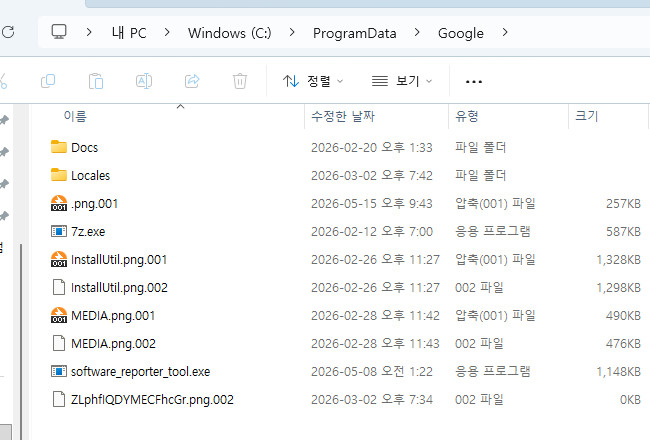Open the three-dots more options menu
Image resolution: width=650 pixels, height=440 pixels.
coord(473,82)
